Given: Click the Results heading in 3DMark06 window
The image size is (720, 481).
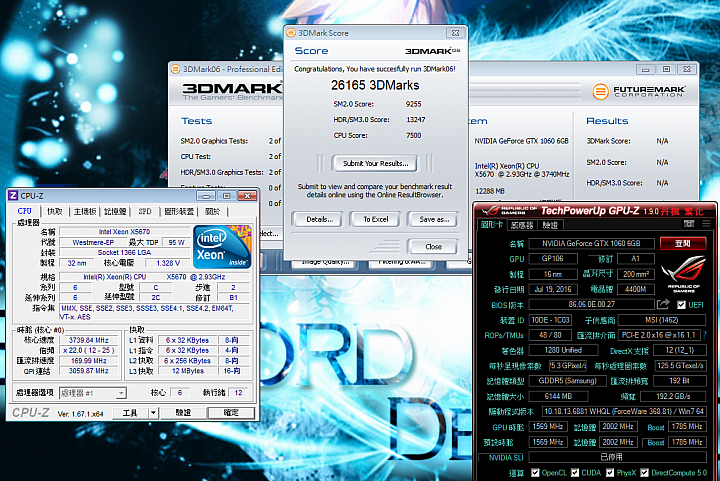Looking at the screenshot, I should click(x=607, y=121).
